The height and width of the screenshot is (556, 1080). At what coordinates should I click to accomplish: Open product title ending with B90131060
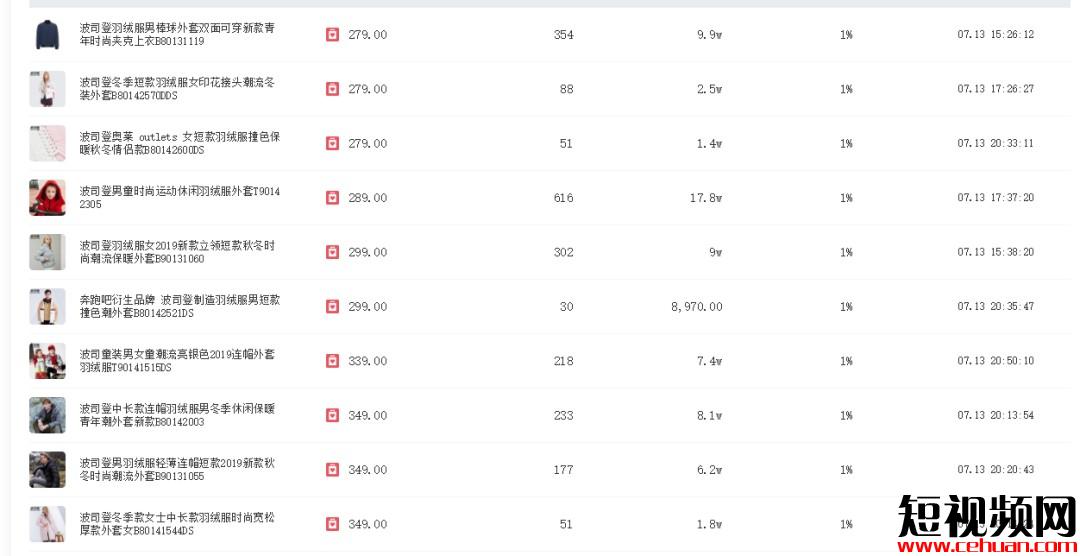pos(177,252)
